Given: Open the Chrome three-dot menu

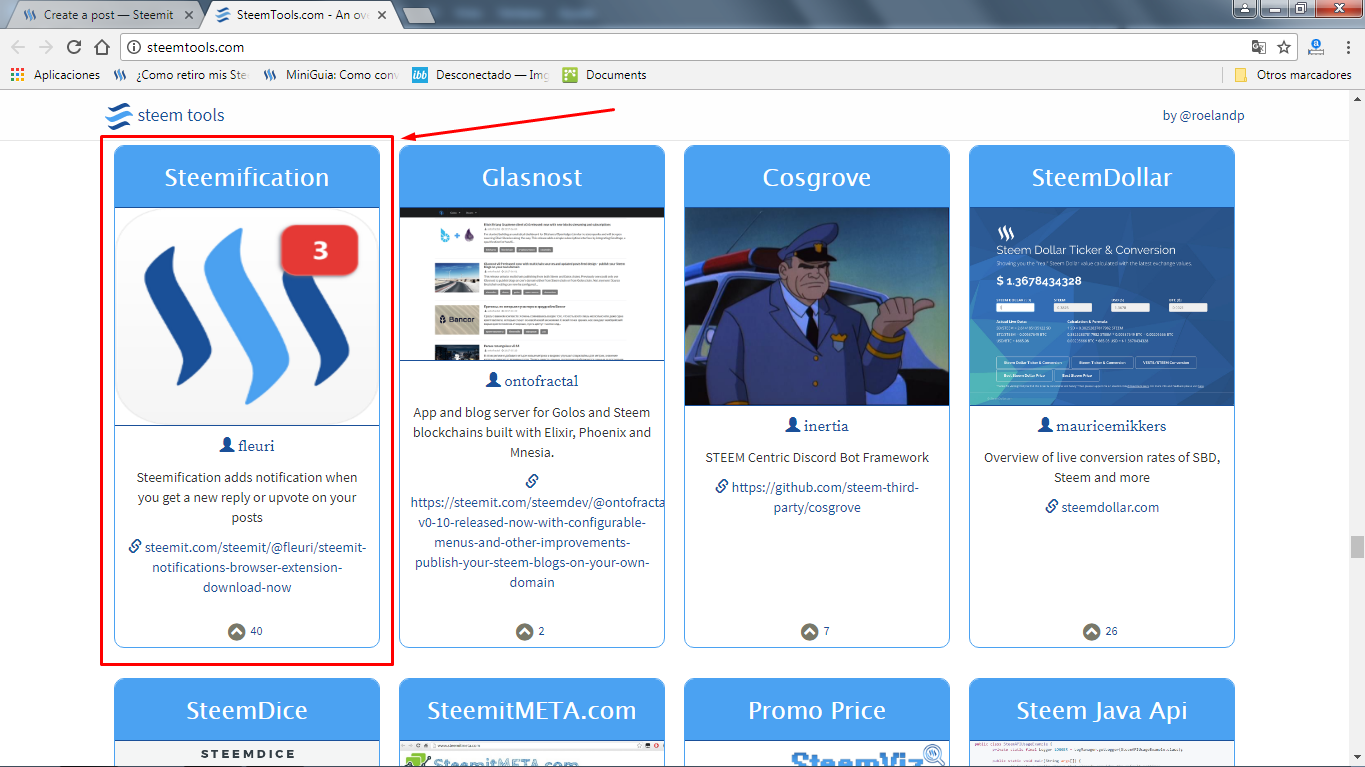Looking at the screenshot, I should point(1346,47).
